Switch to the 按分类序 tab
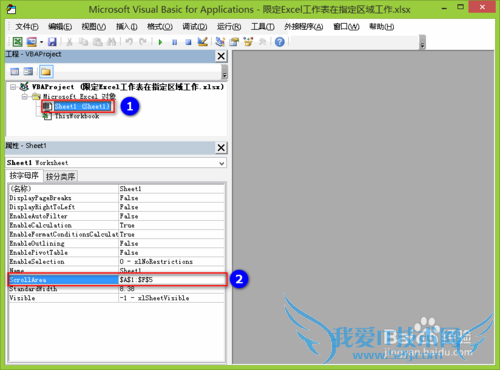Image resolution: width=500 pixels, height=370 pixels. coord(60,176)
